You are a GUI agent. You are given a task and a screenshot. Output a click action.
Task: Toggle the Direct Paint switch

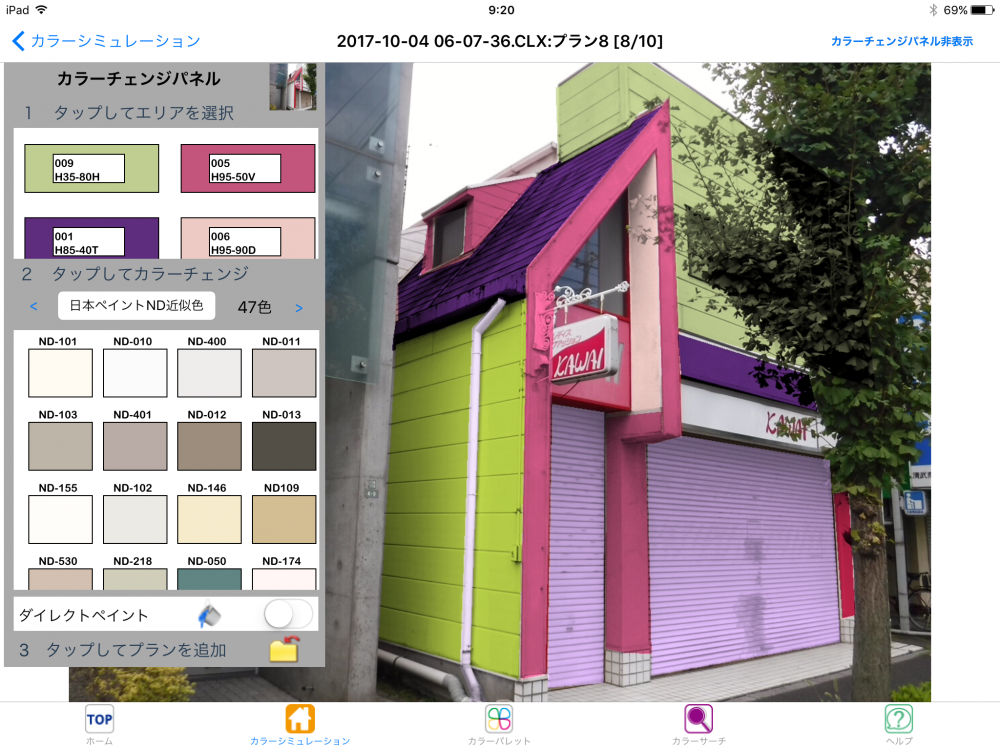(x=288, y=614)
